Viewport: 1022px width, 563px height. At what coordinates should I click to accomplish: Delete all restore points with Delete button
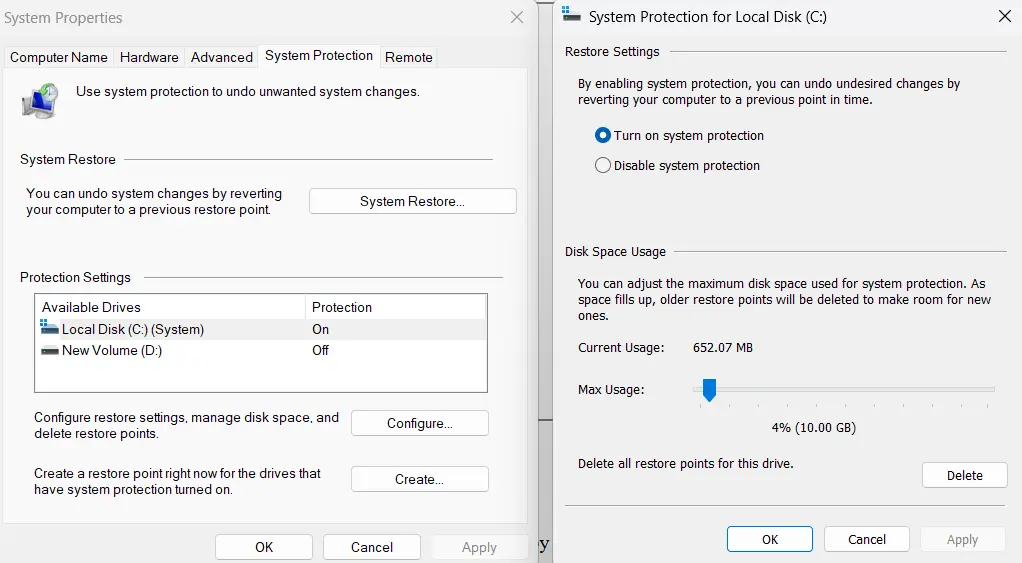[965, 476]
